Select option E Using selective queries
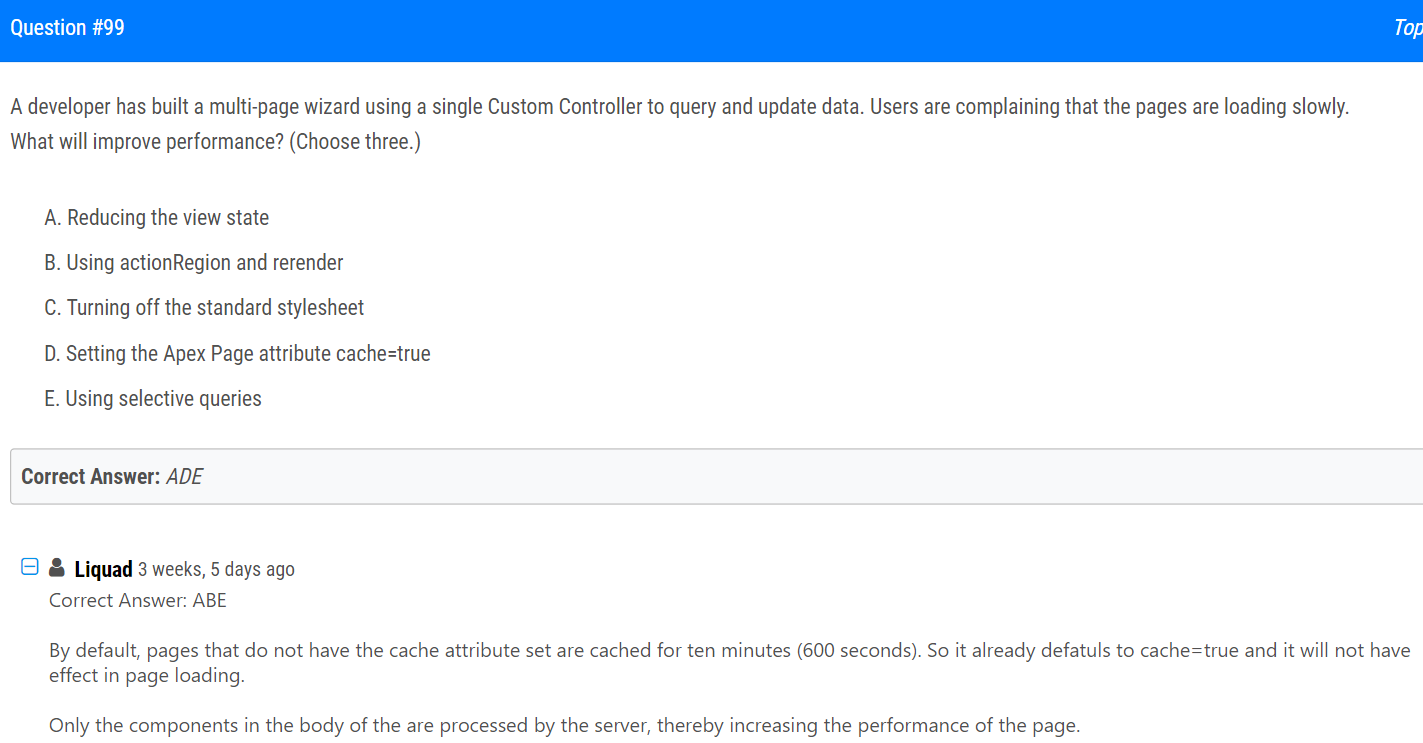The width and height of the screenshot is (1423, 743). [x=153, y=398]
